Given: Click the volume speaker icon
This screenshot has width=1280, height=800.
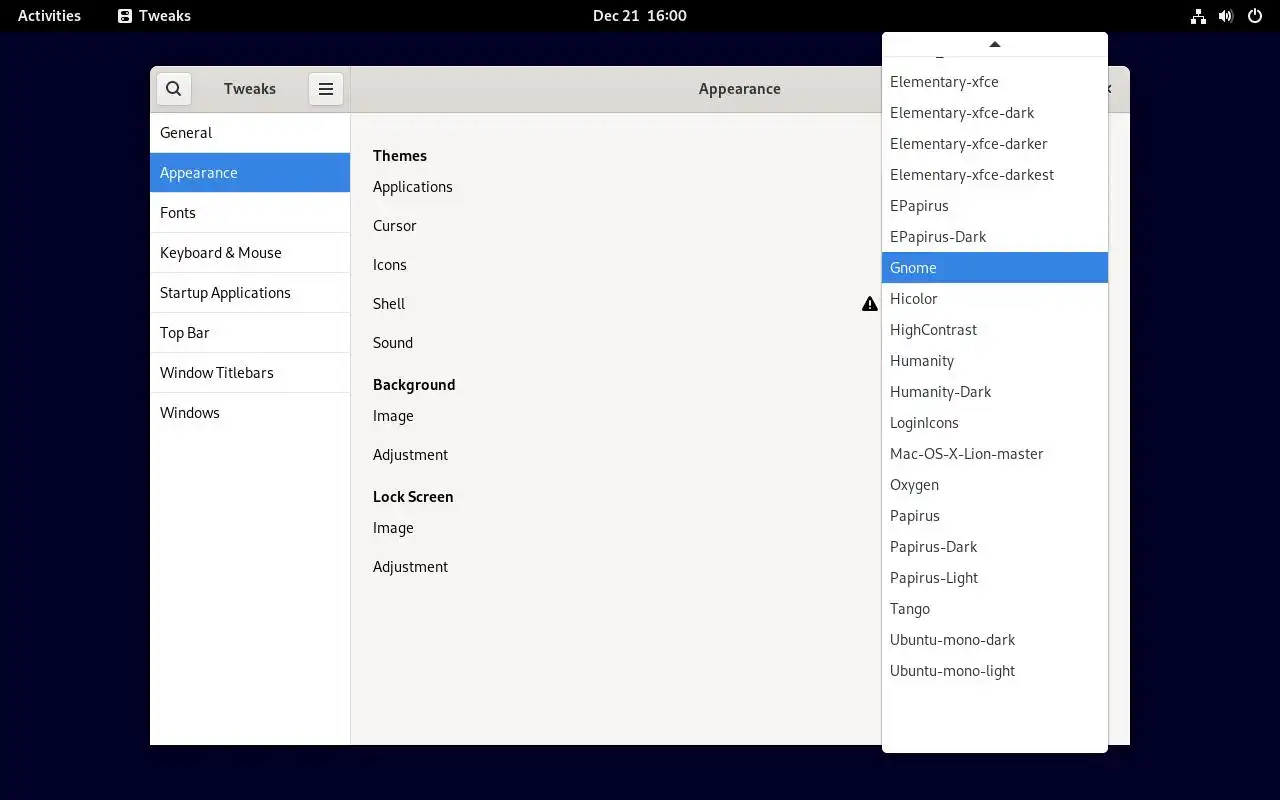Looking at the screenshot, I should click(x=1226, y=16).
